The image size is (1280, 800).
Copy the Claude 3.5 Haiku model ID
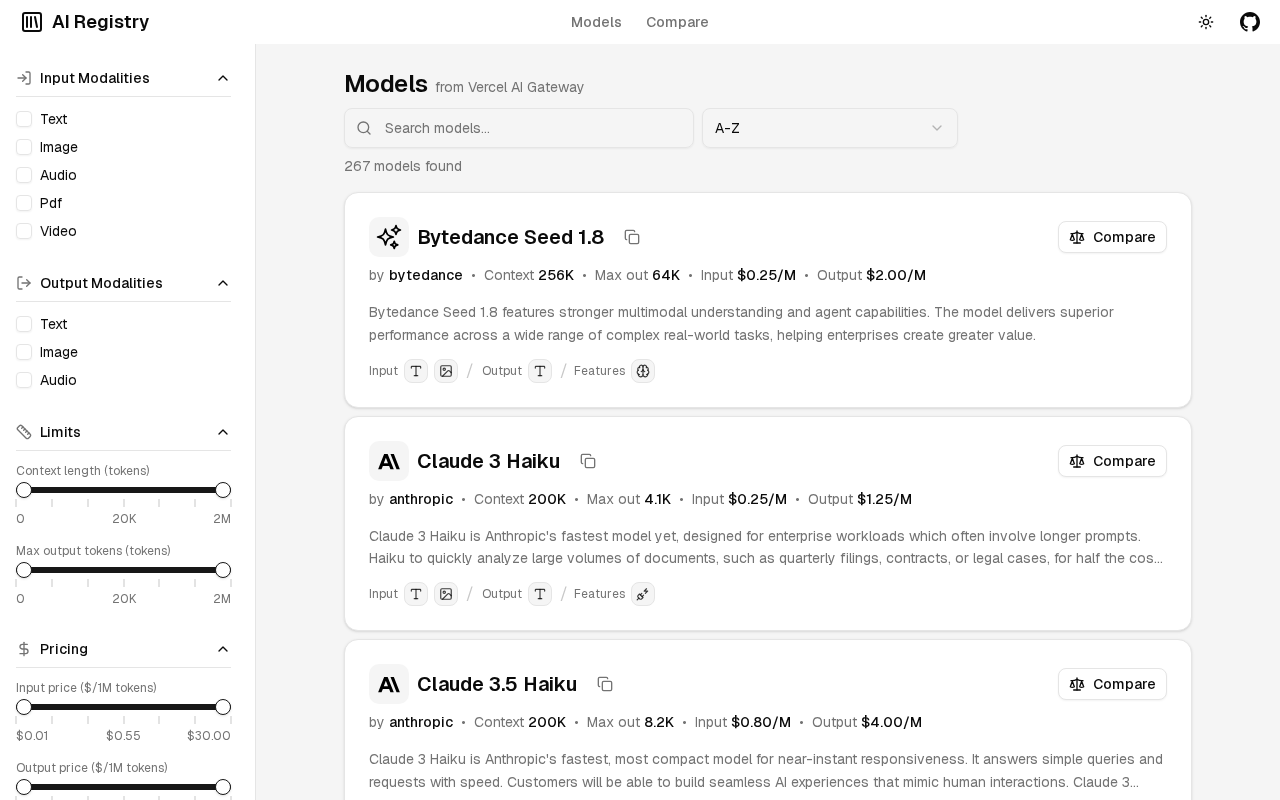(x=605, y=684)
